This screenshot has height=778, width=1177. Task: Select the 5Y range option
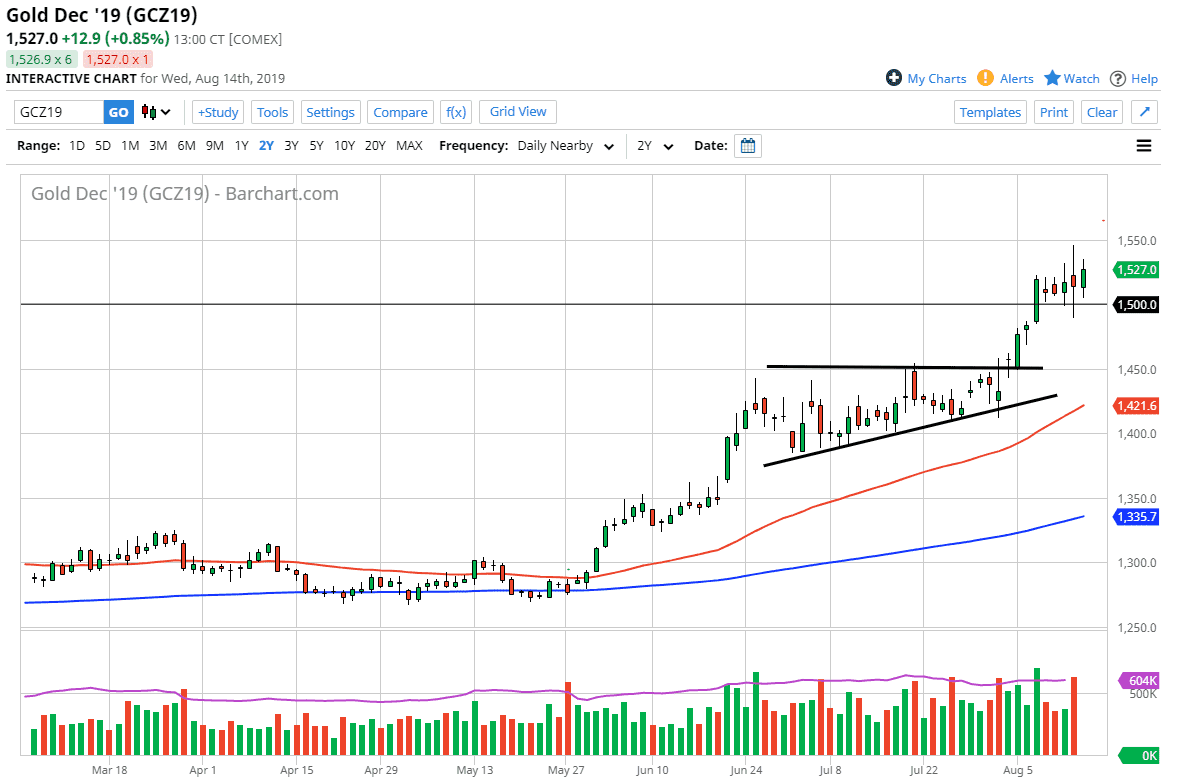[x=316, y=146]
